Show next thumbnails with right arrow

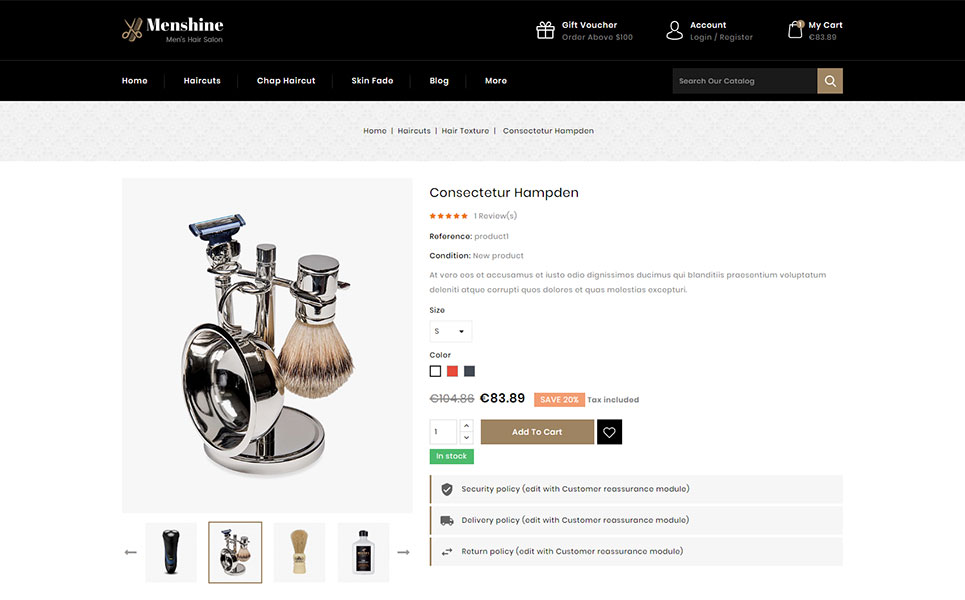403,553
